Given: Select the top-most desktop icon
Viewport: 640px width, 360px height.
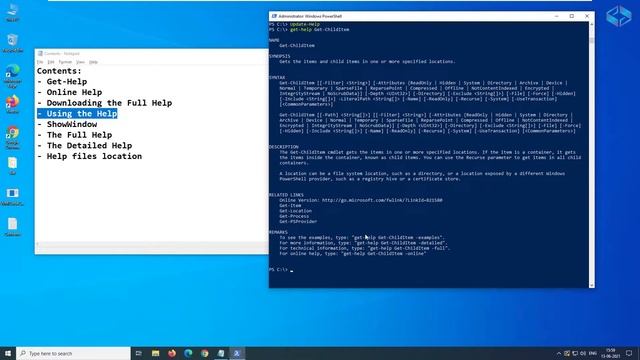Looking at the screenshot, I should click(13, 12).
